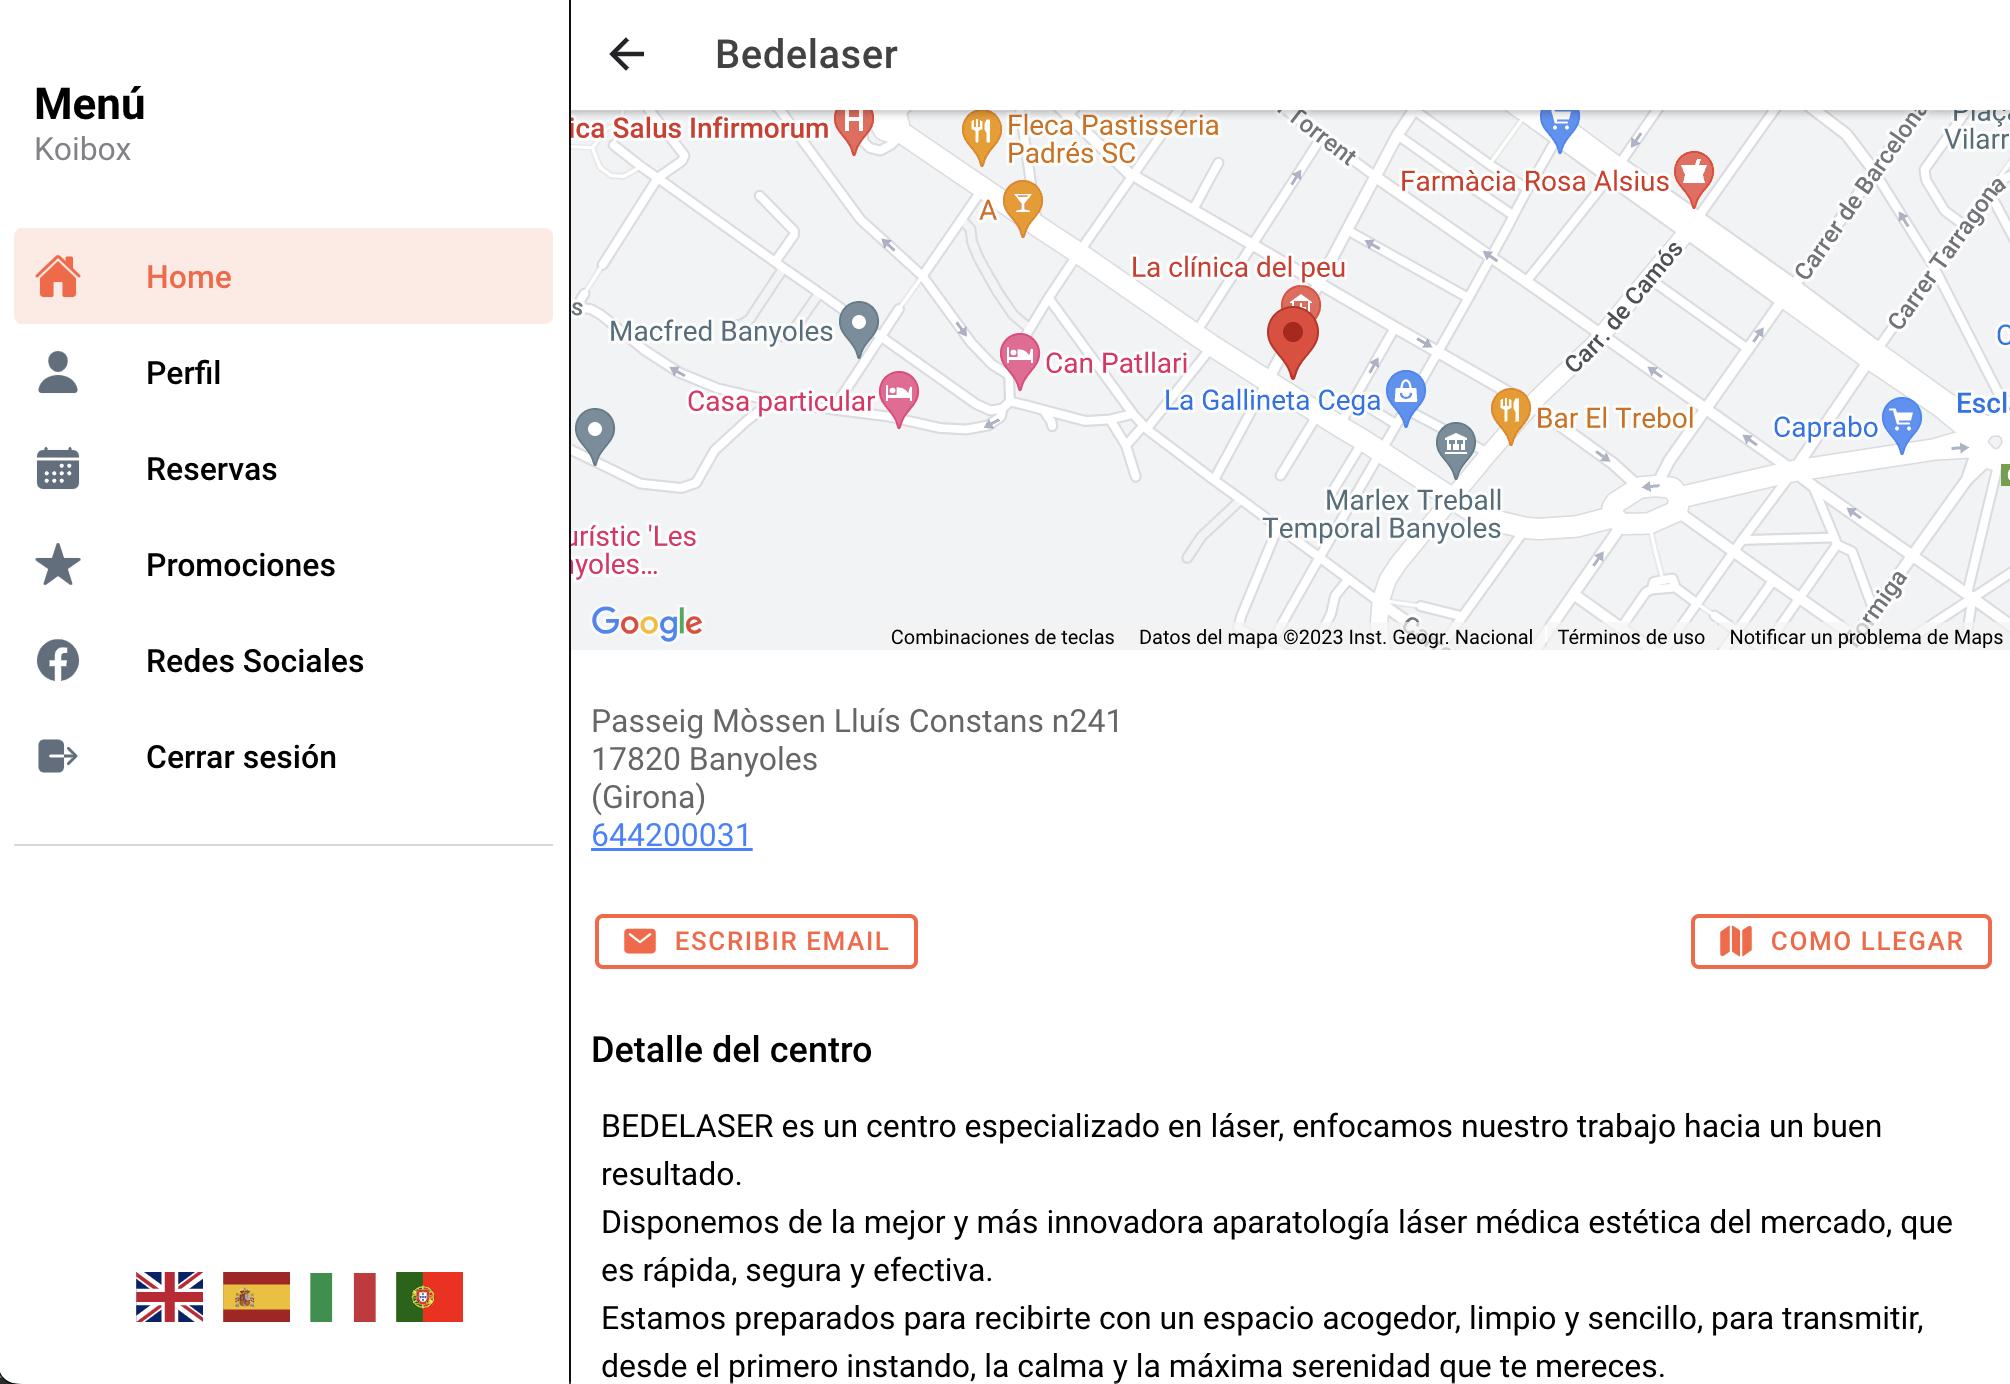This screenshot has height=1384, width=2010.
Task: Click the Home house icon
Action: pyautogui.click(x=58, y=277)
